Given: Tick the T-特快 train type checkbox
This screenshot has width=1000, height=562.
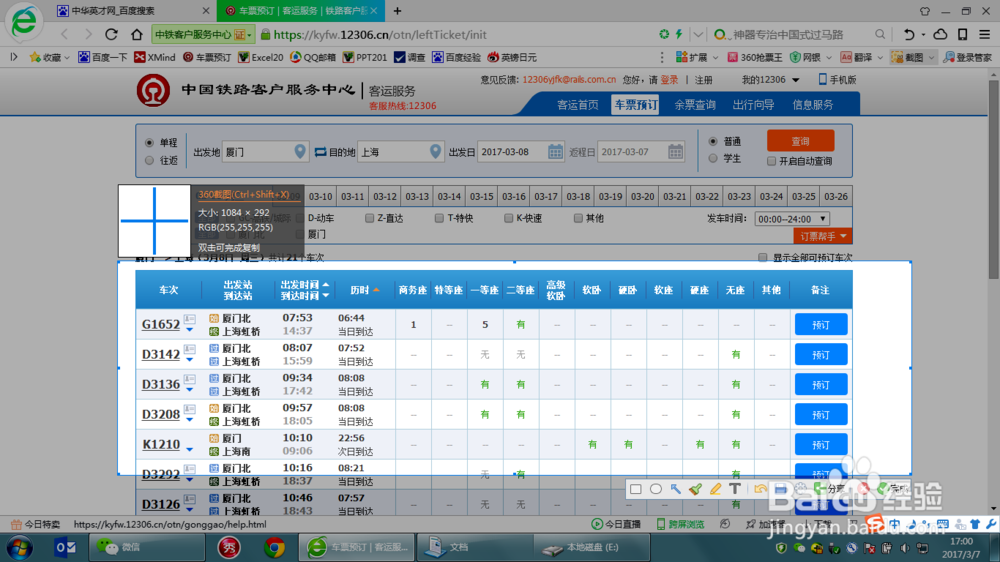Looking at the screenshot, I should coord(439,218).
